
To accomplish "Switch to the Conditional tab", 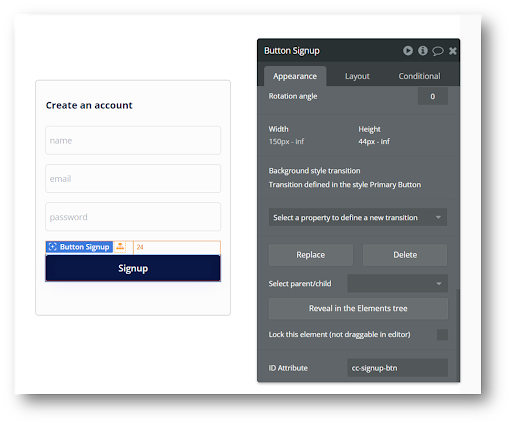I will (419, 76).
